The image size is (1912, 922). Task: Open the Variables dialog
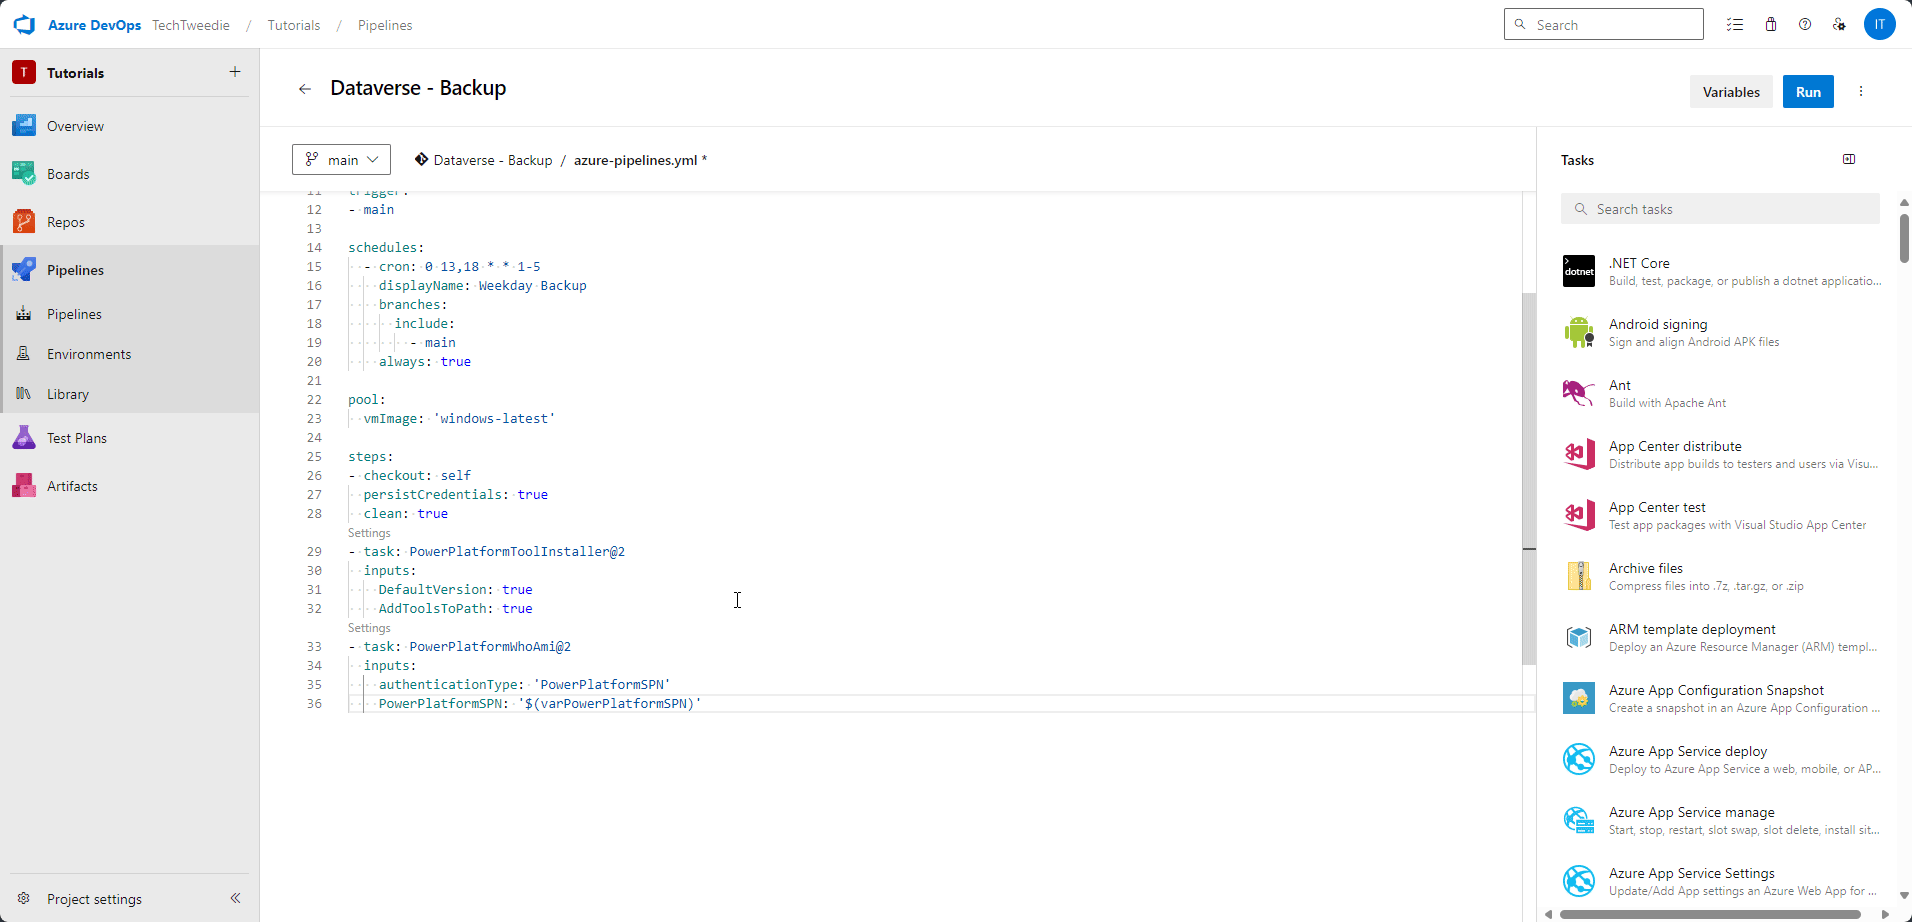tap(1730, 91)
